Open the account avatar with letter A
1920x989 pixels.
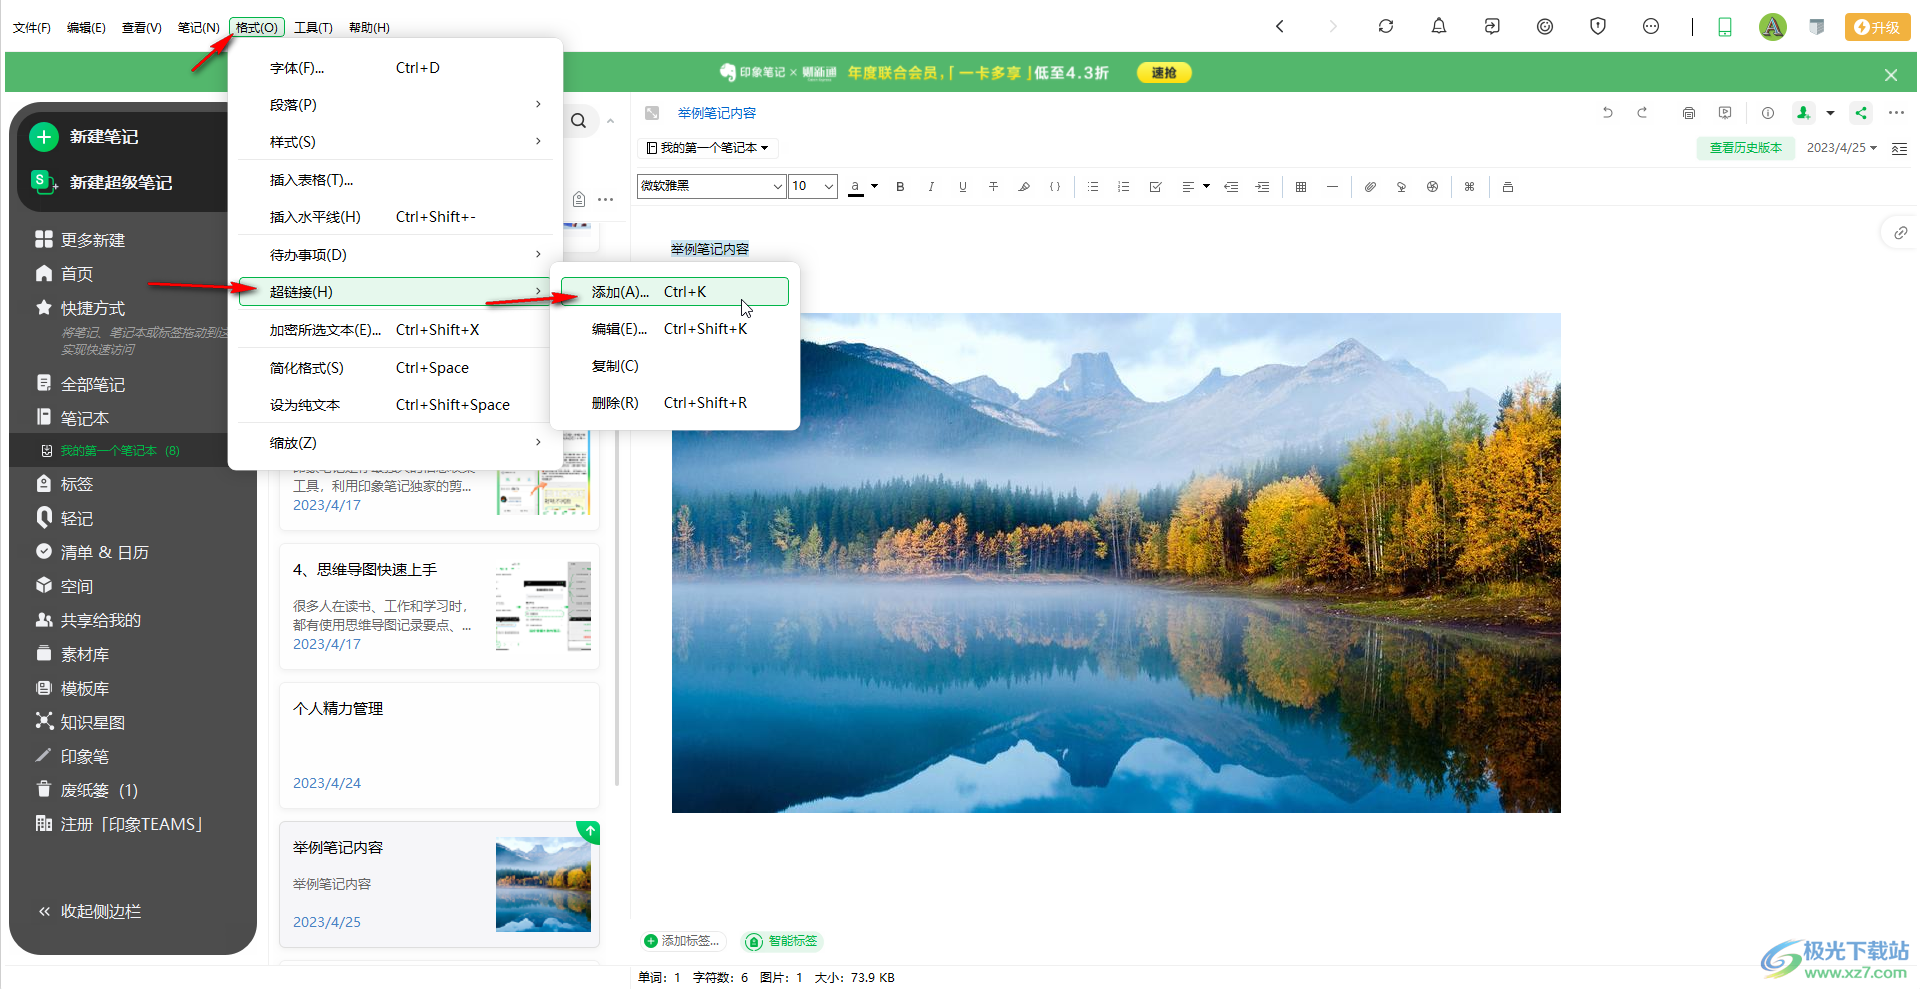coord(1772,27)
